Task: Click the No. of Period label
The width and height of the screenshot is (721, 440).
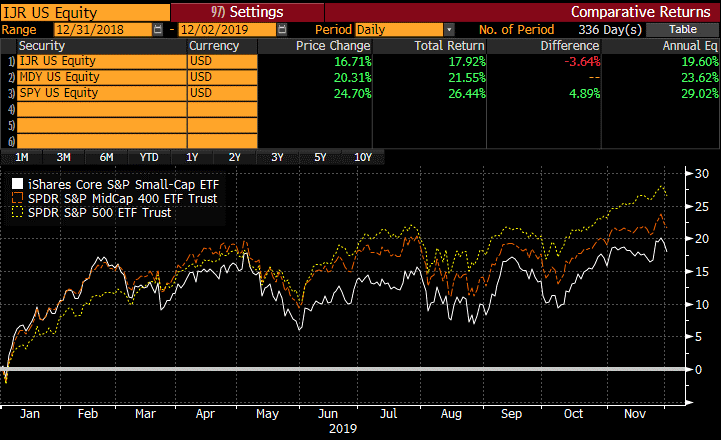Action: coord(516,30)
